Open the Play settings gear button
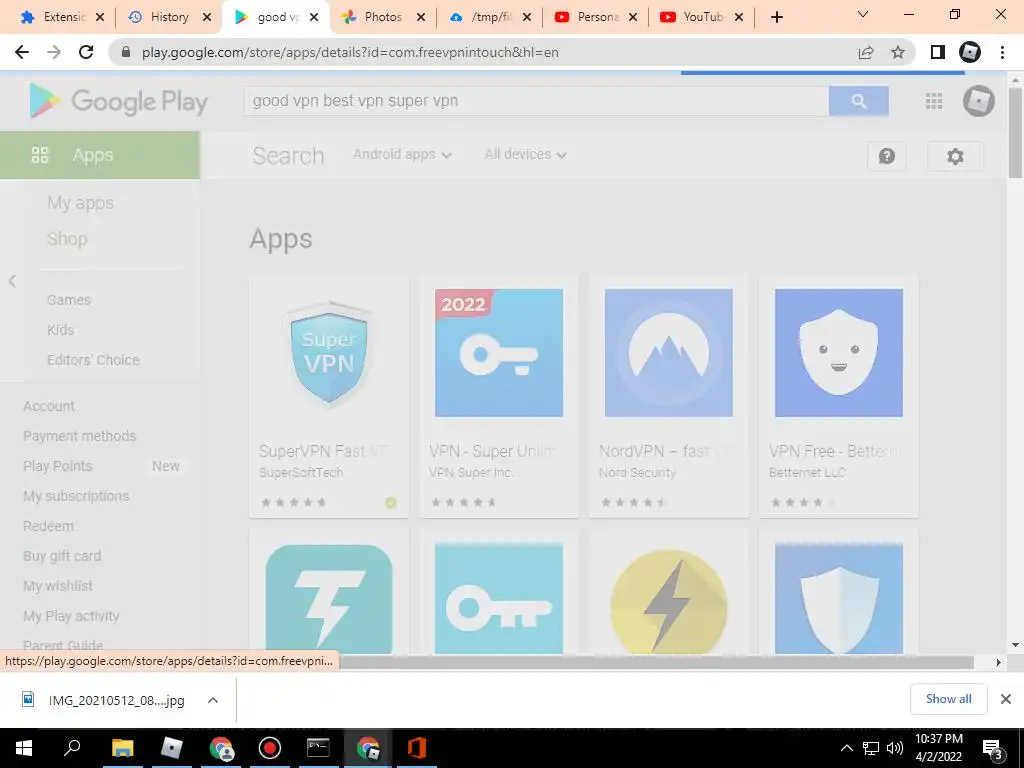1024x768 pixels. coord(955,156)
